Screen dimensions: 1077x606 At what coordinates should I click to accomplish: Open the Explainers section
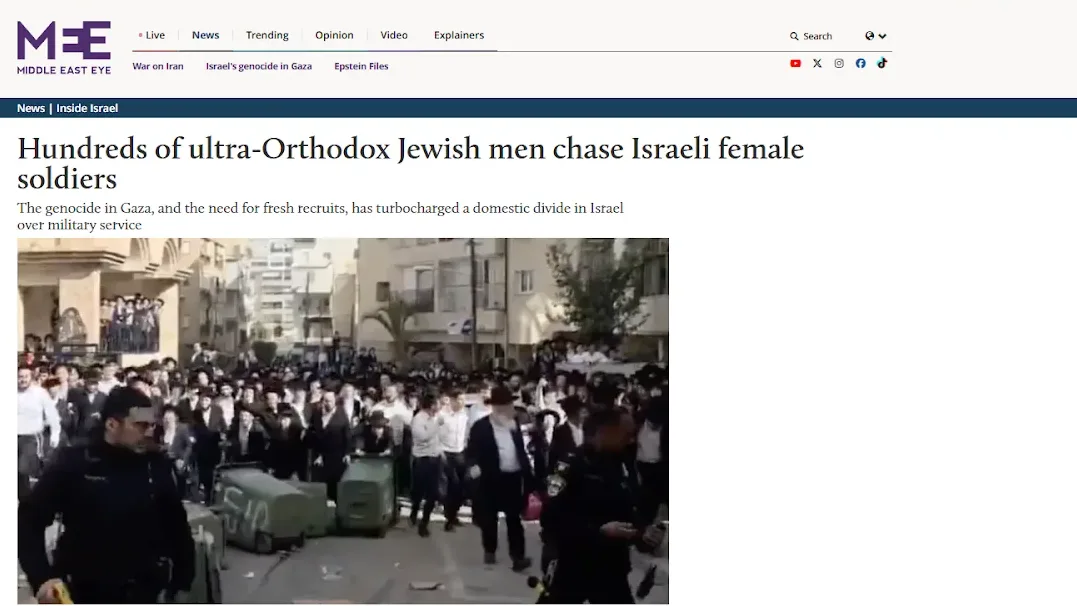tap(459, 35)
